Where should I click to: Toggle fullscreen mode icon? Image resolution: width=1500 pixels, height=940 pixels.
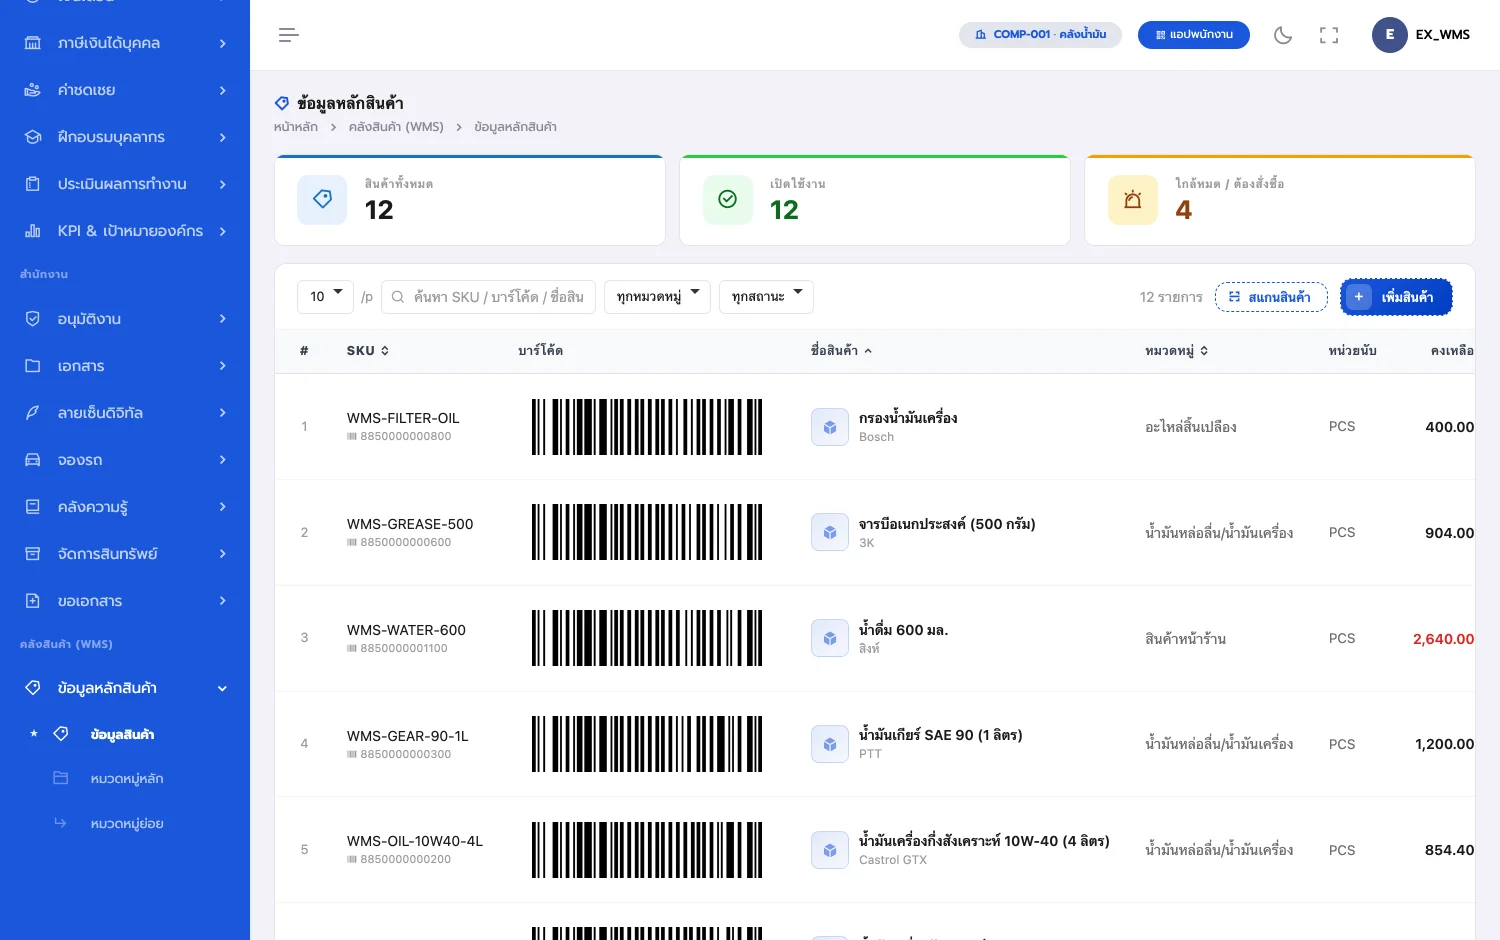(1329, 35)
